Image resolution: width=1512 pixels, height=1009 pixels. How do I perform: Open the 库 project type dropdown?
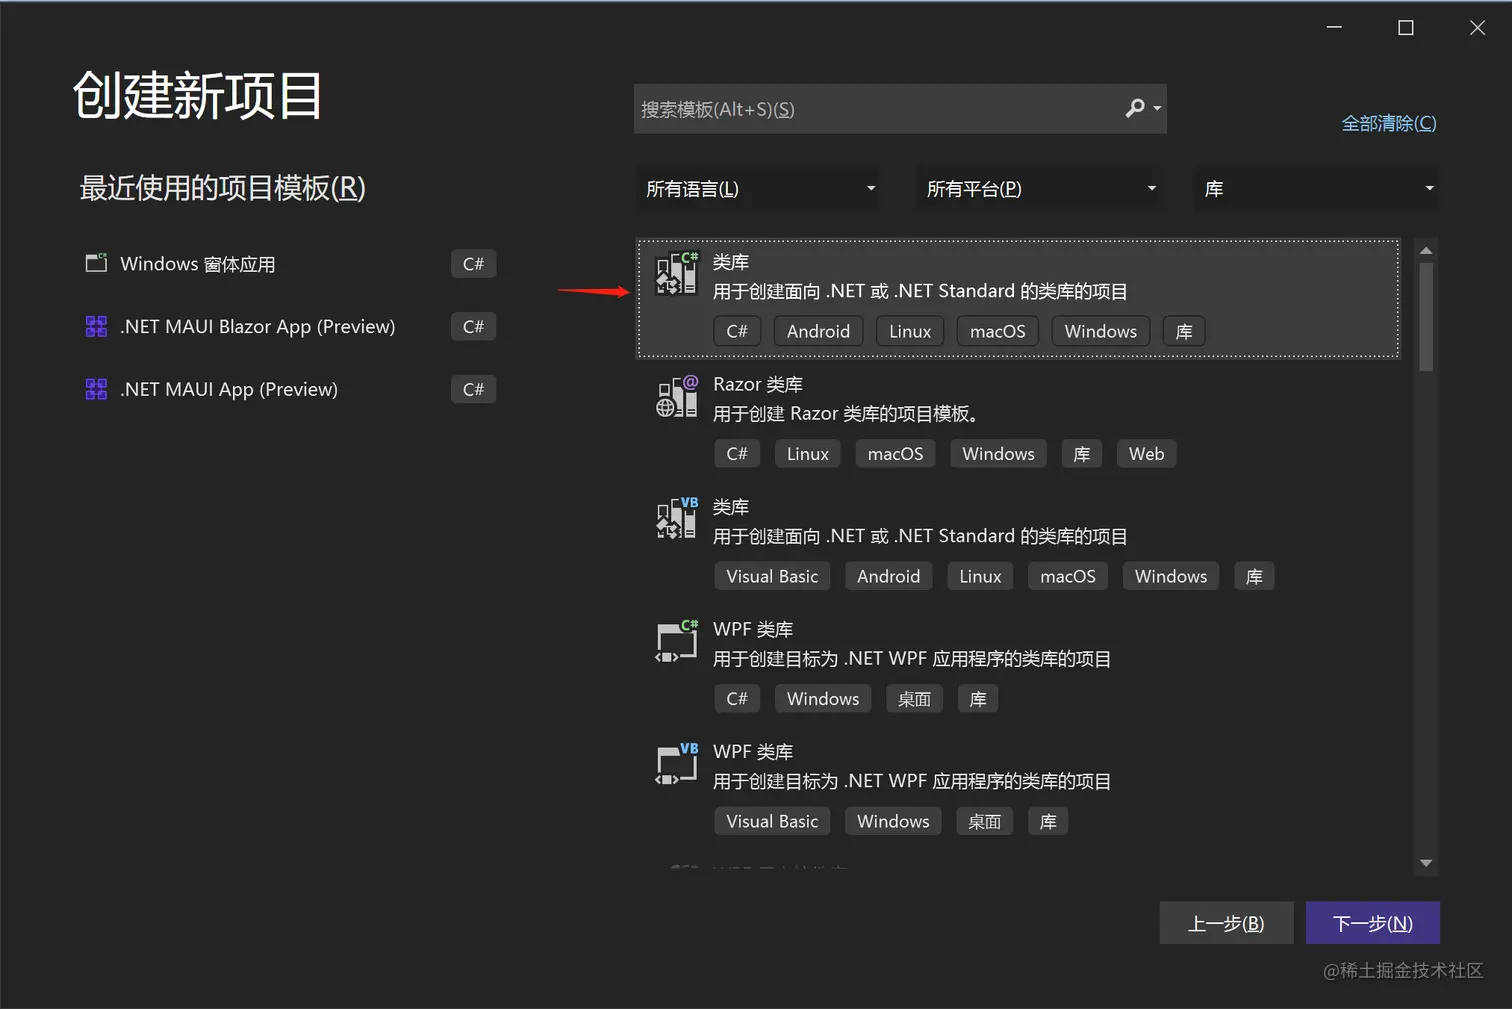(x=1317, y=188)
